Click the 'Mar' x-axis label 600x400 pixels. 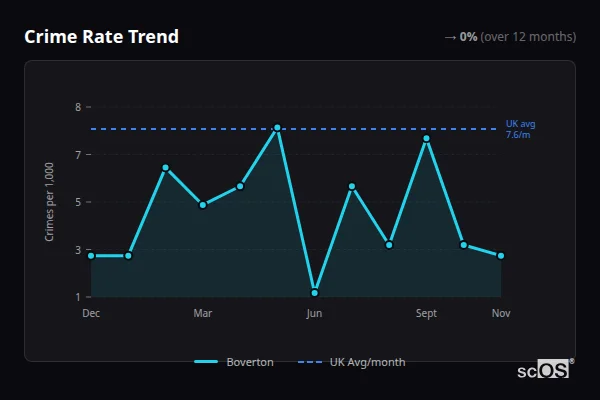203,313
